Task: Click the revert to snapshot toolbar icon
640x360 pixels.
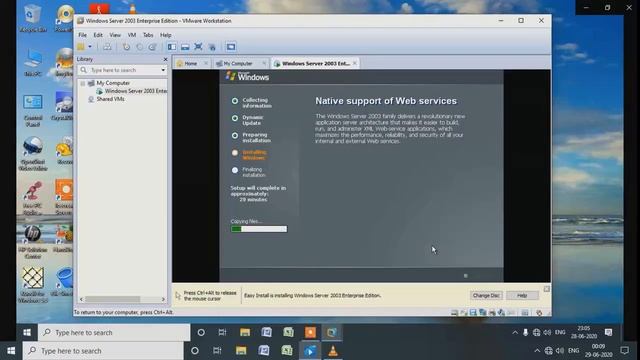Action: coord(140,47)
